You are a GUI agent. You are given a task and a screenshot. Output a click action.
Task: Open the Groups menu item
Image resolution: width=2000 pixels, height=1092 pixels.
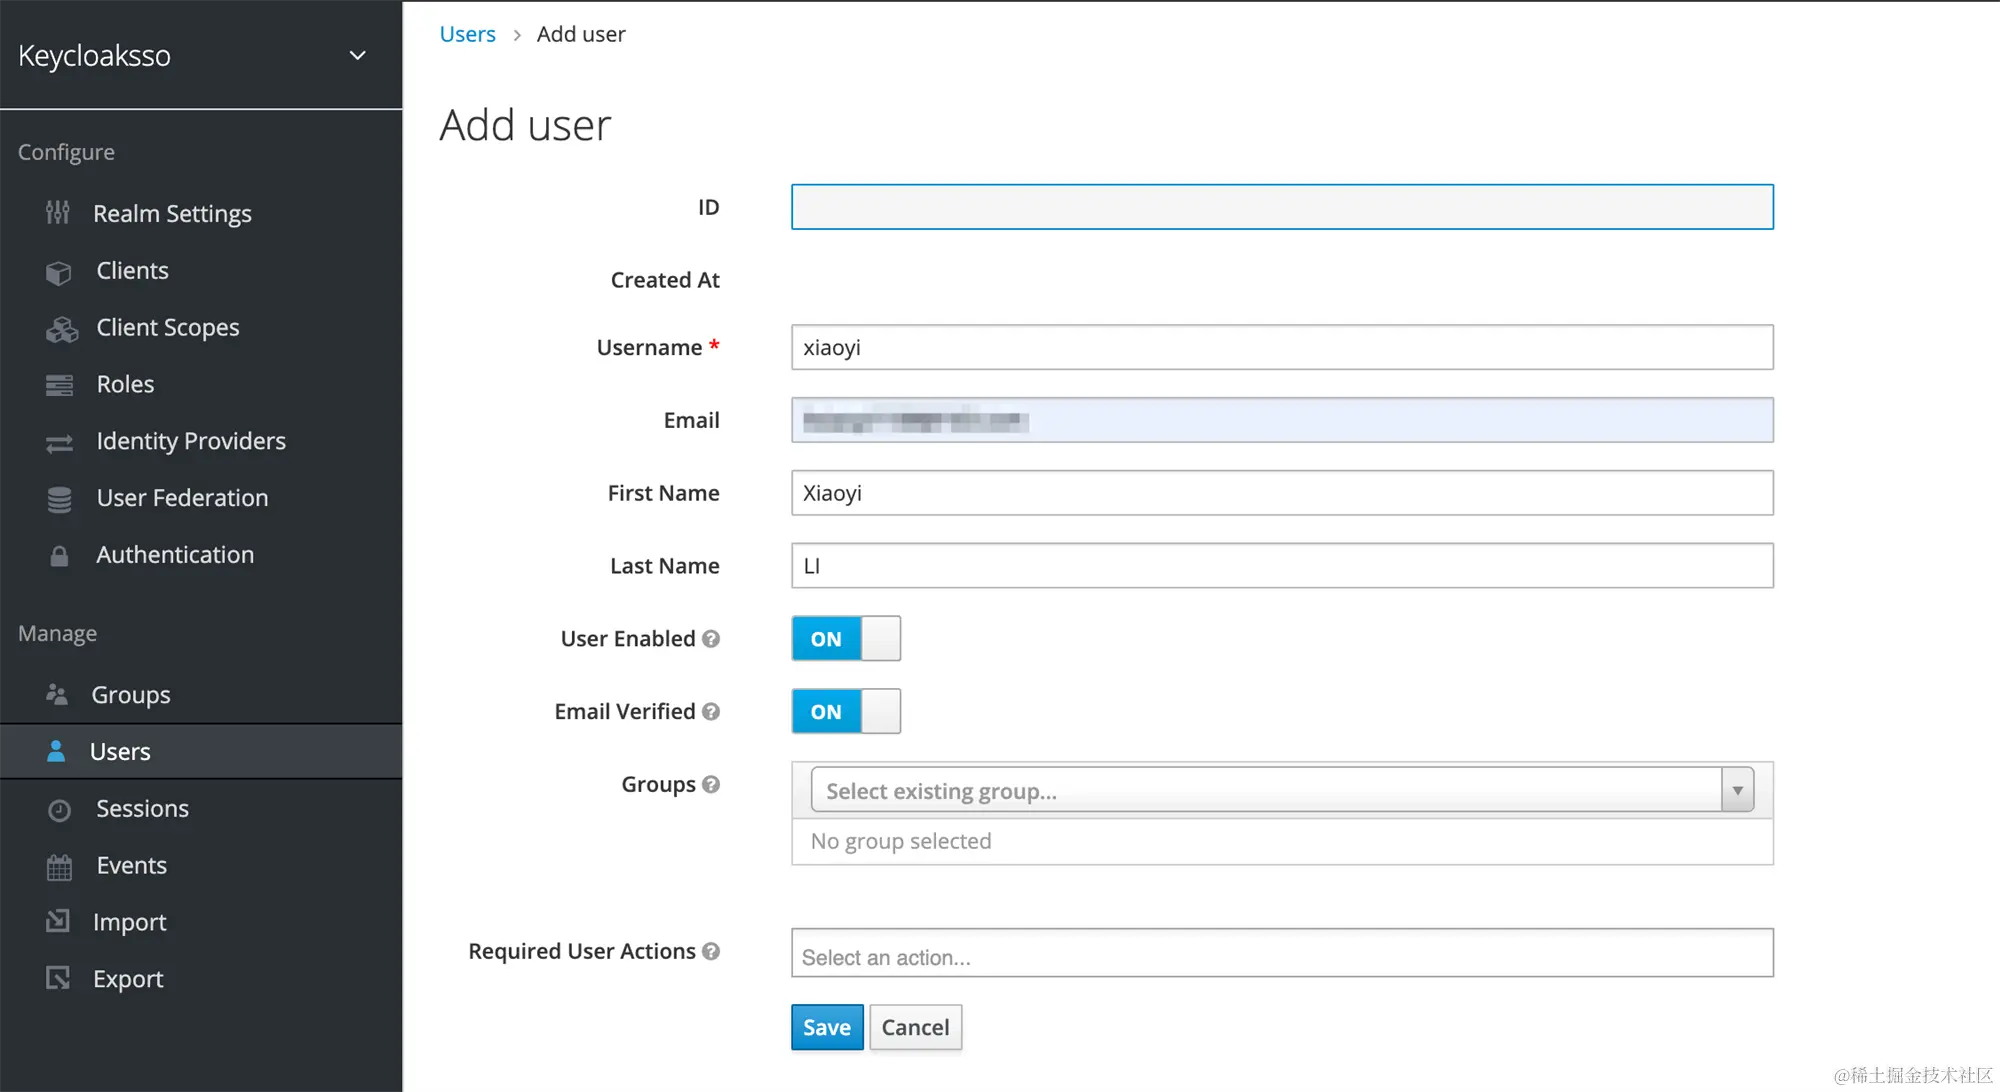[130, 695]
